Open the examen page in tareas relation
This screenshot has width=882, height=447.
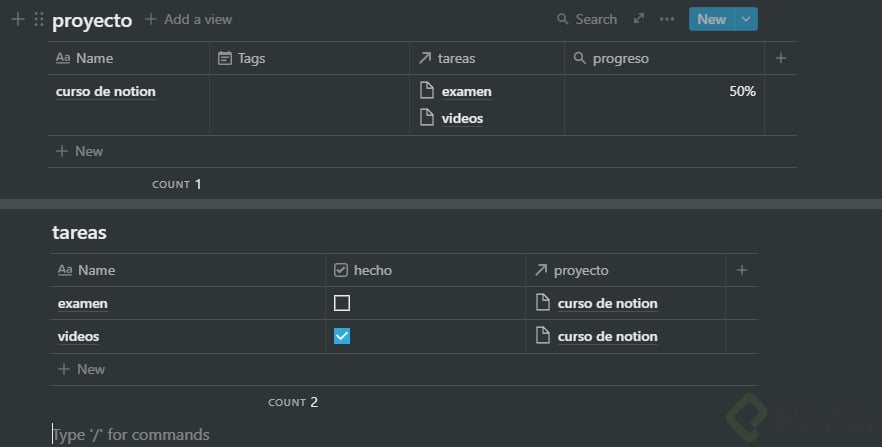(466, 91)
